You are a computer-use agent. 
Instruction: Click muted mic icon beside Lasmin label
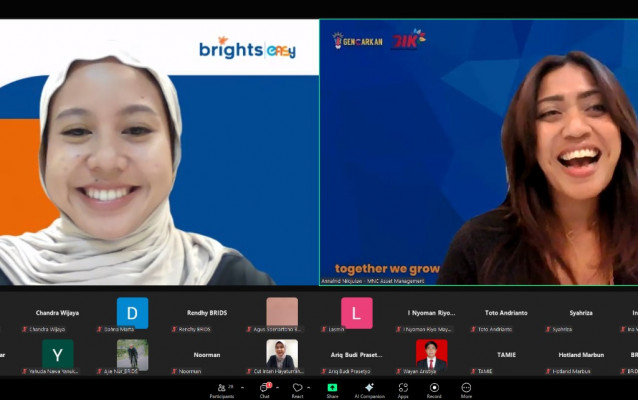(x=324, y=329)
